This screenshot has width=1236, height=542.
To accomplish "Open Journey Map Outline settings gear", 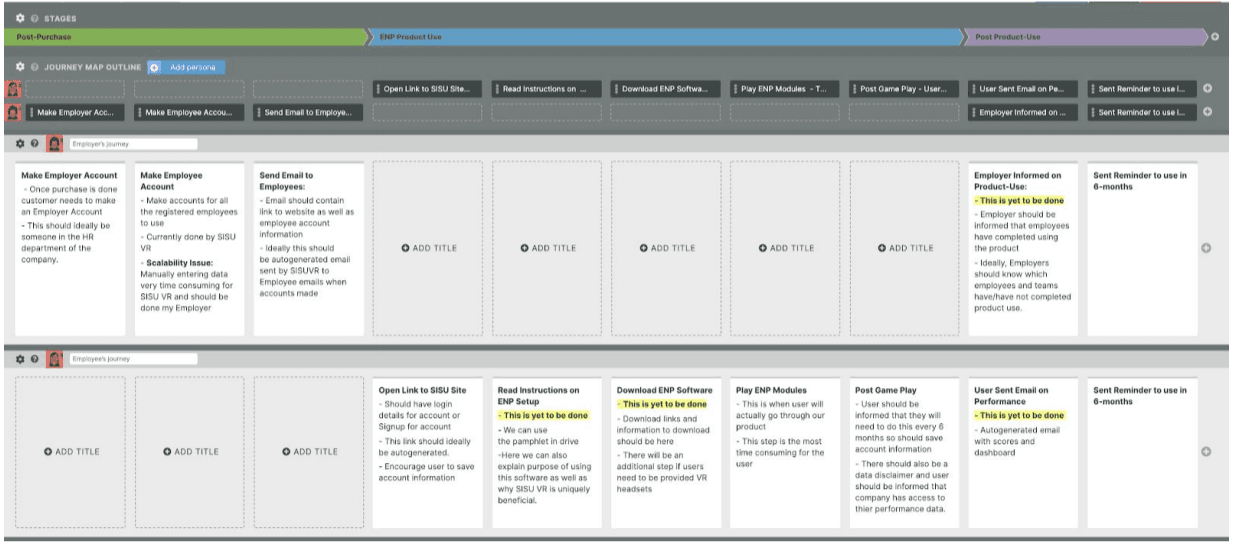I will (x=20, y=67).
